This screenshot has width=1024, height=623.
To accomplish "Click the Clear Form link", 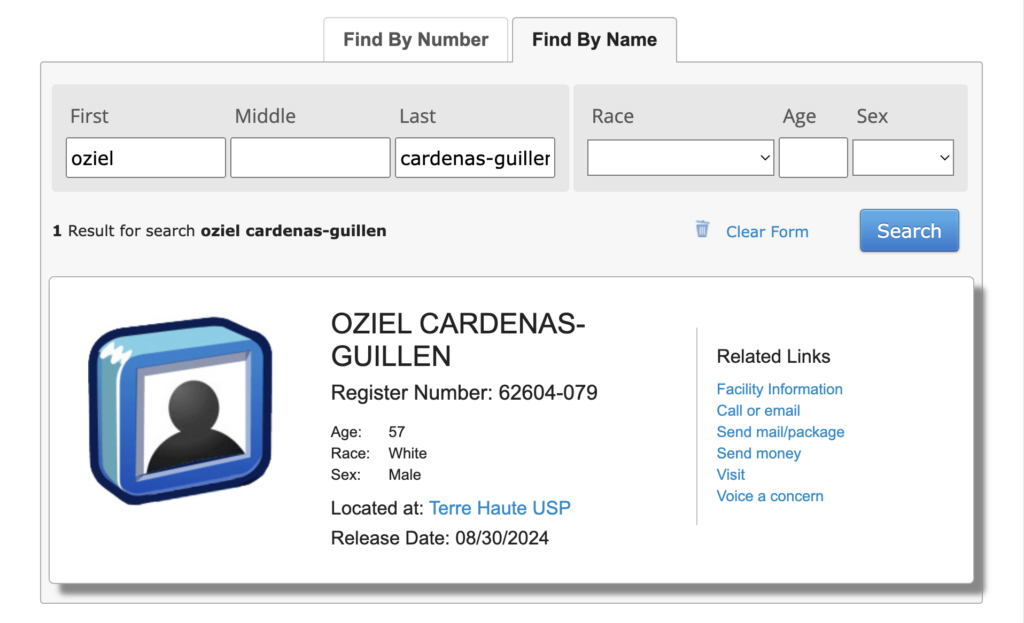I will (x=767, y=232).
